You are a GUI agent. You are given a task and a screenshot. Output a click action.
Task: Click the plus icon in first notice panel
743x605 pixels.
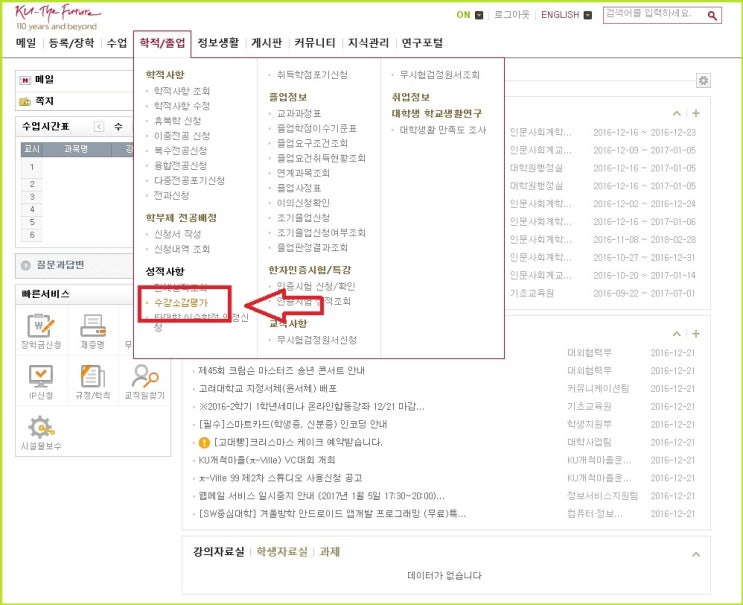coord(696,113)
